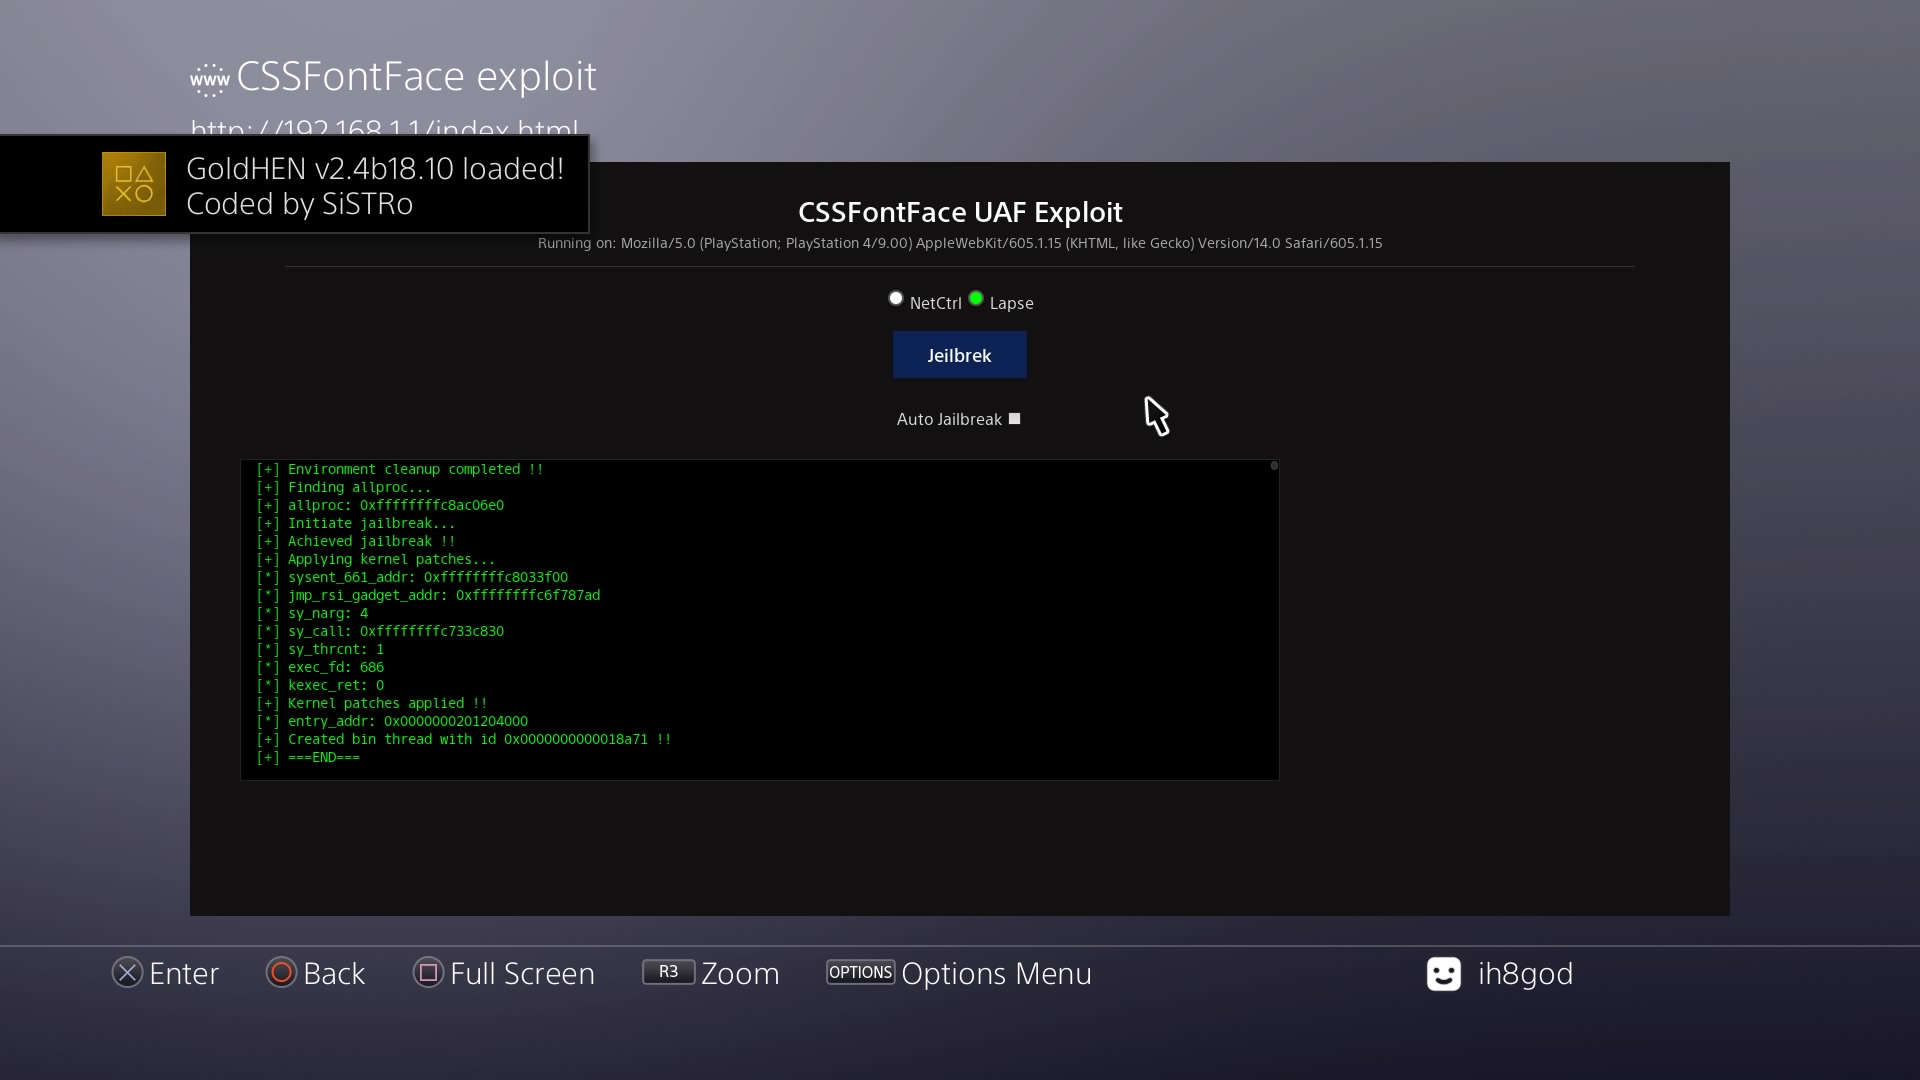Click the cross button Enter icon
Screen dimensions: 1920x1080
coord(127,973)
